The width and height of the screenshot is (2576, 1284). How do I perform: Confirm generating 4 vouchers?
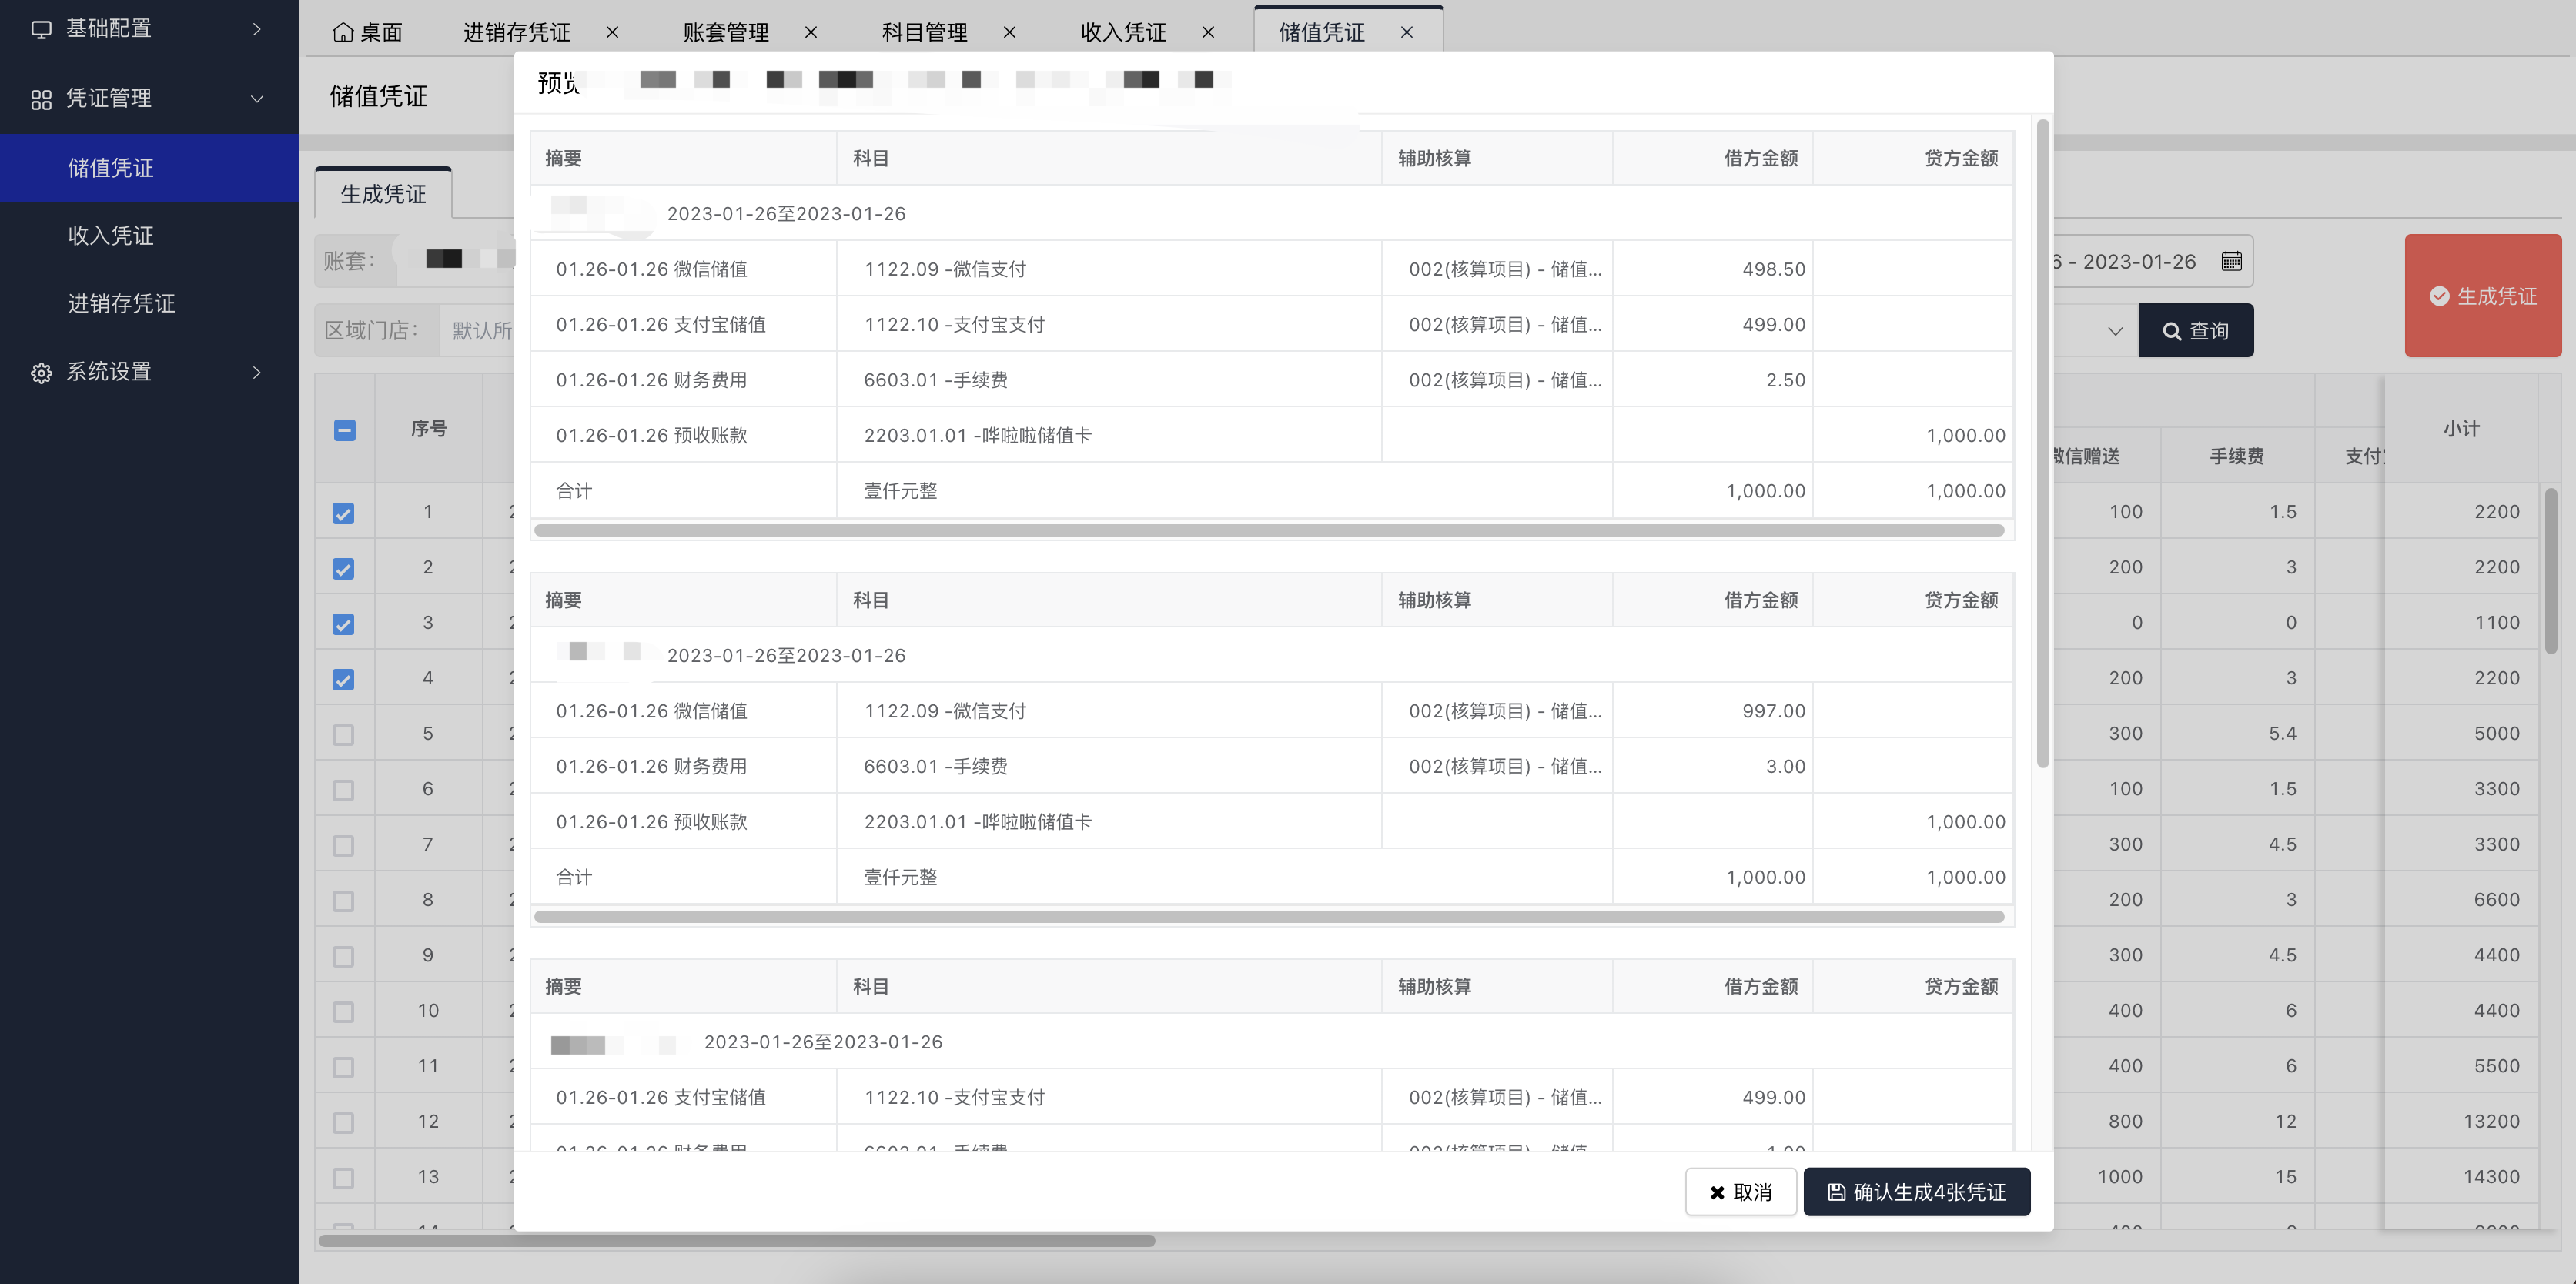point(1916,1192)
